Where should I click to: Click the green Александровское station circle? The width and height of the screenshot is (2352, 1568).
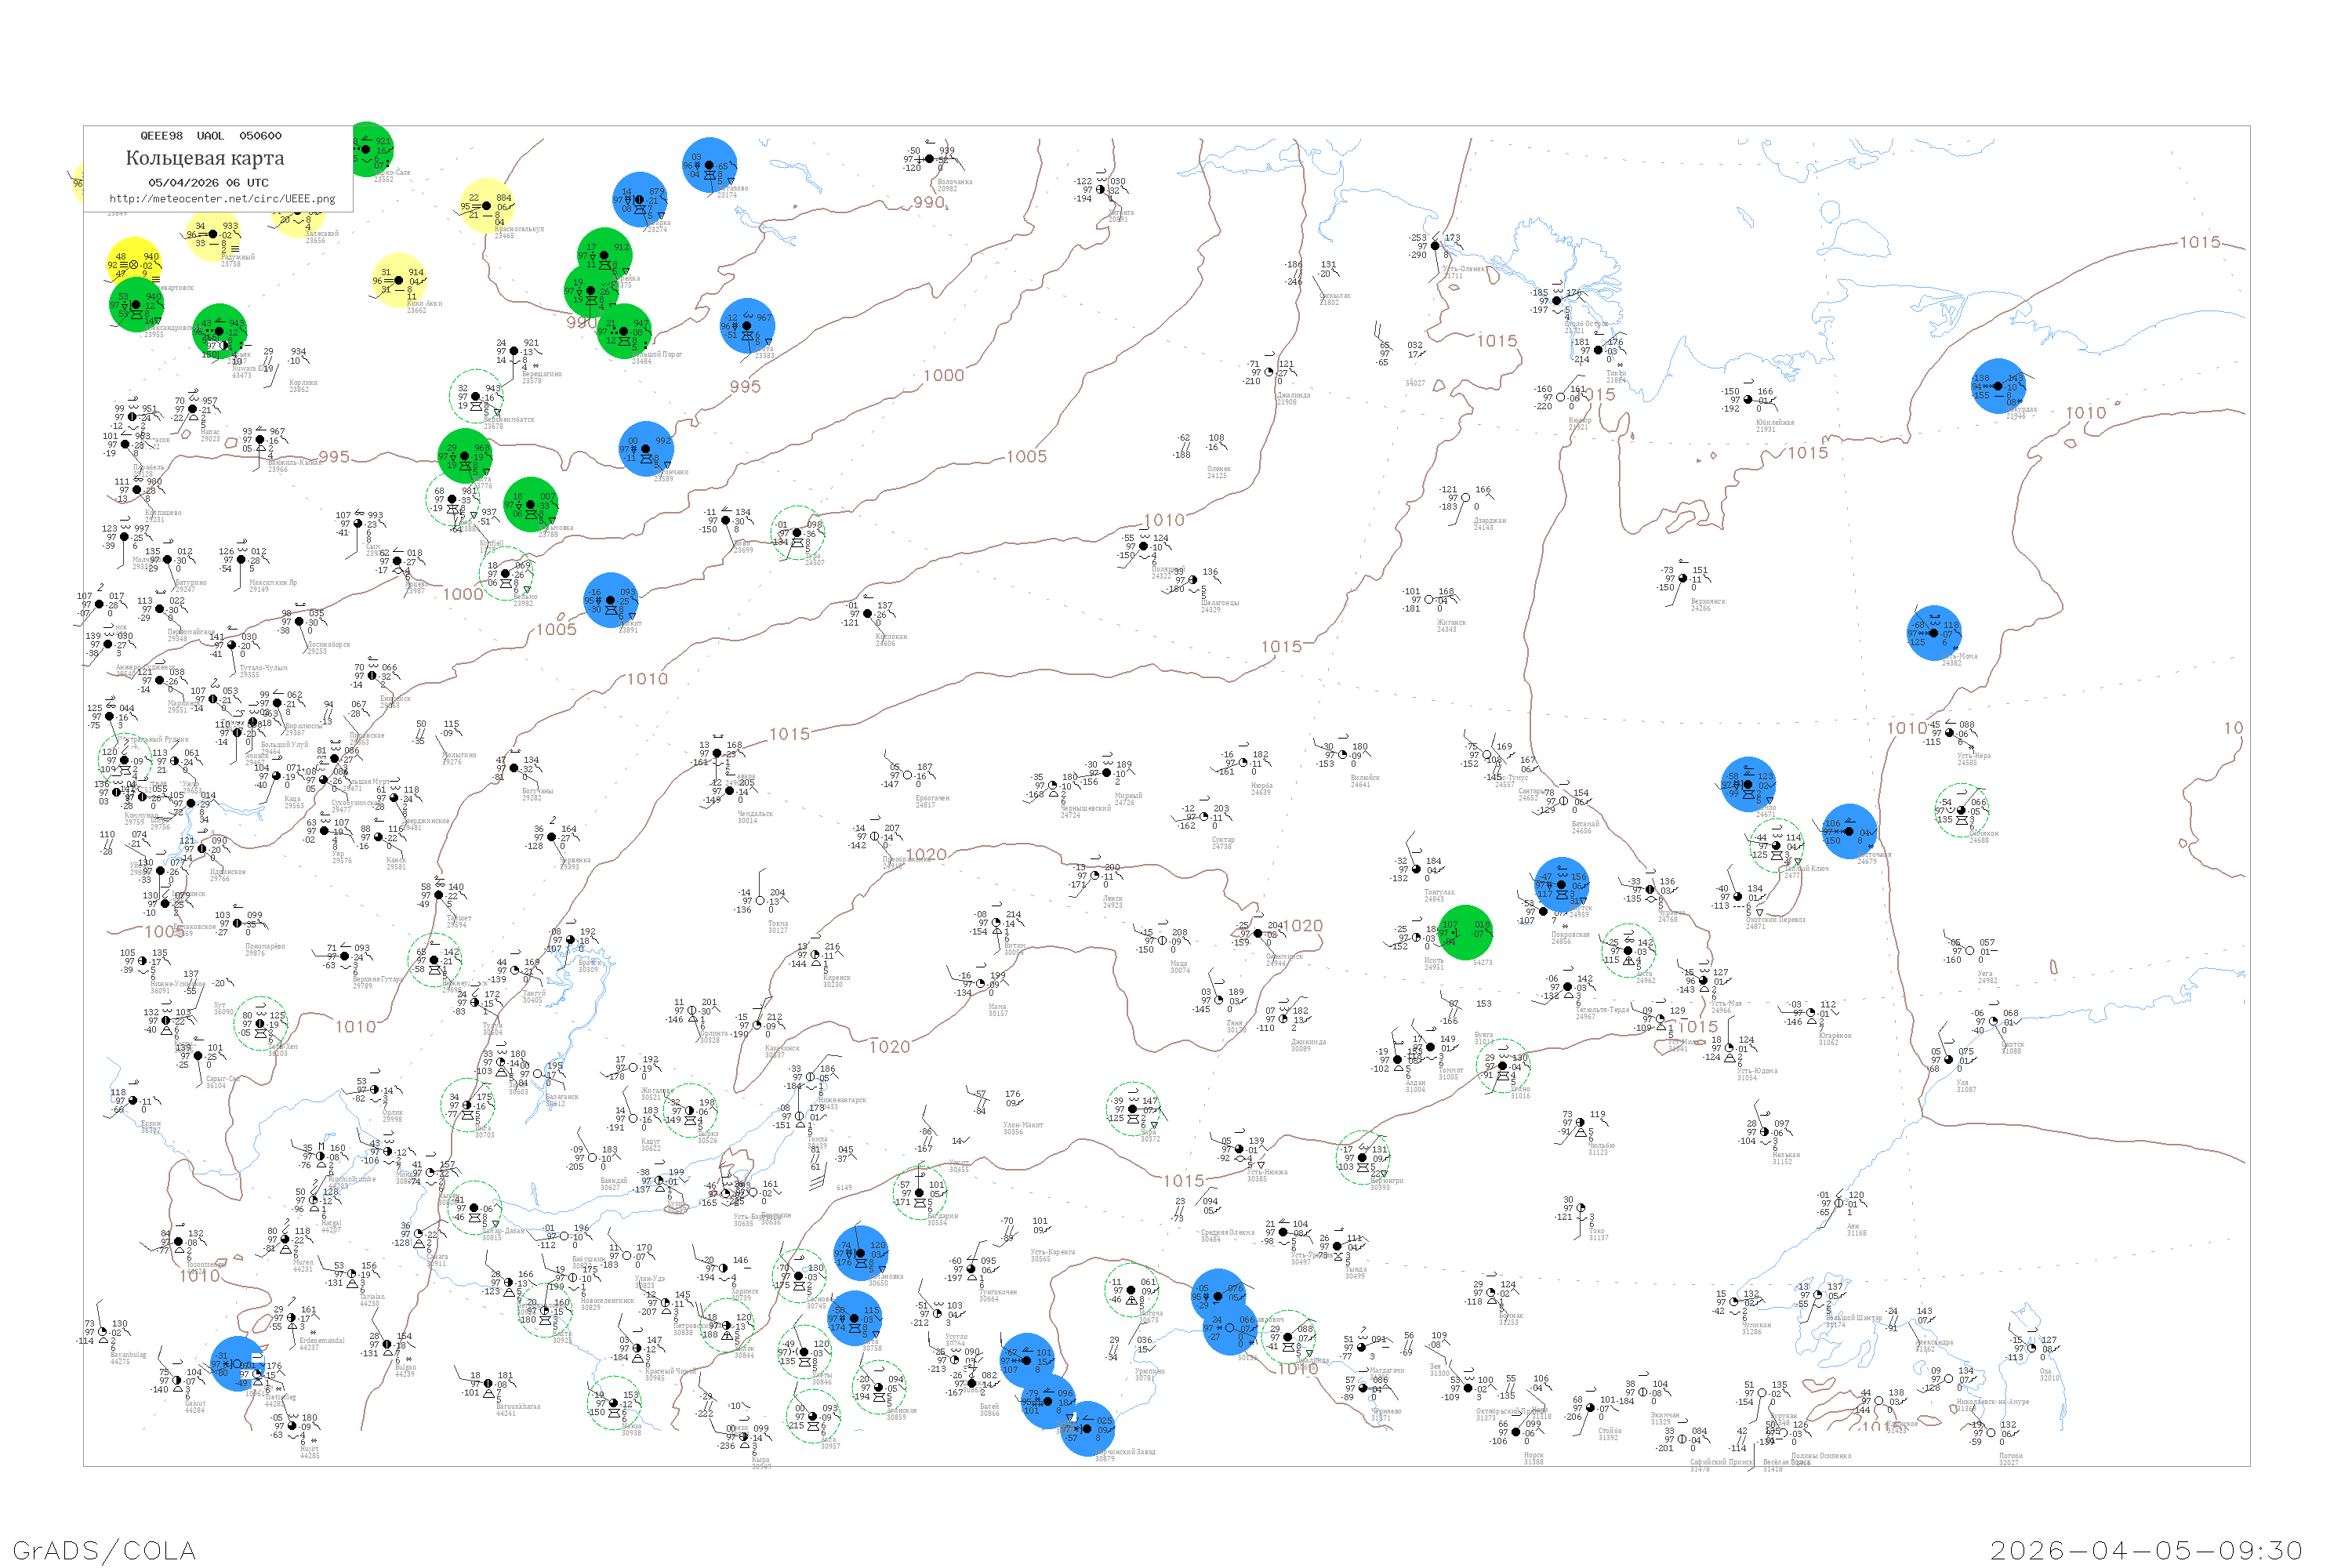(136, 305)
